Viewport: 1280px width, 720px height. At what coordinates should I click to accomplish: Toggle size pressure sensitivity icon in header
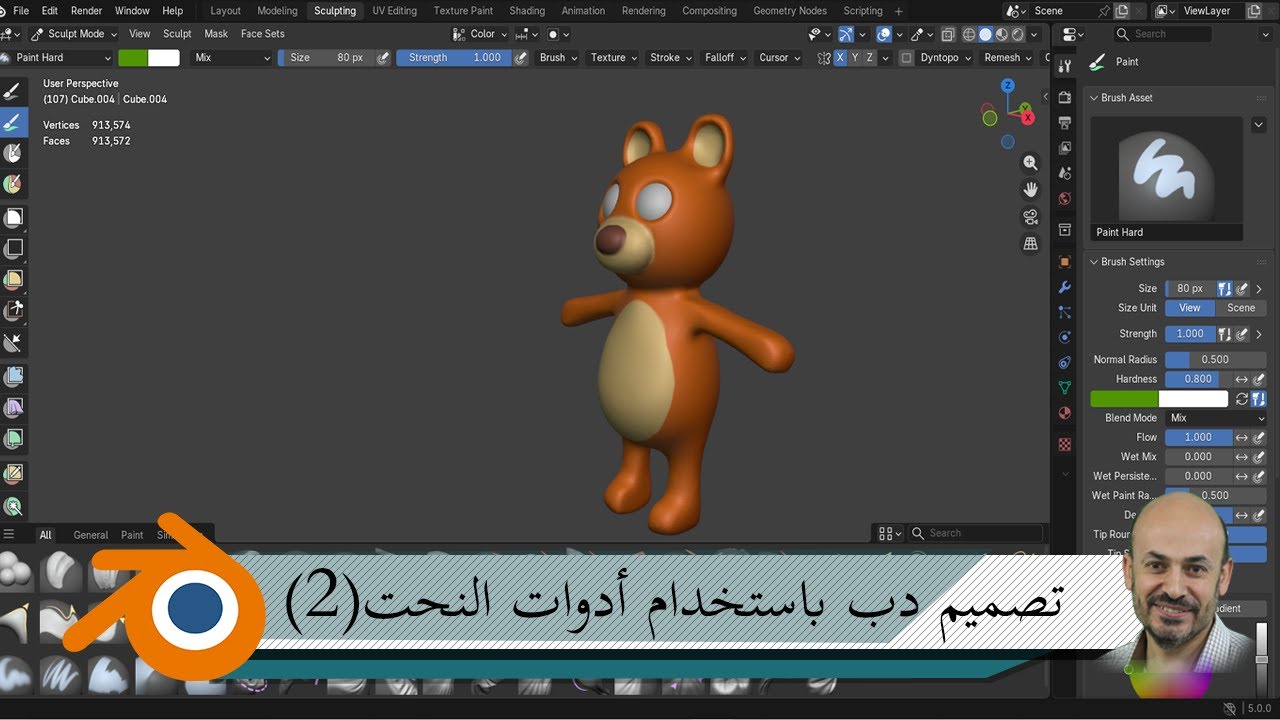coord(383,58)
